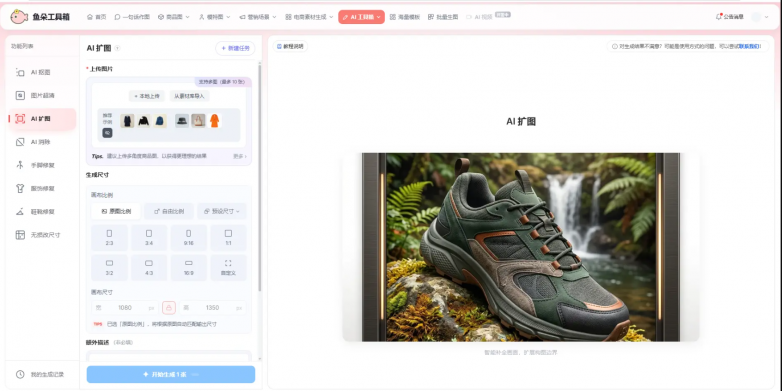Open the 鞋靴修复 tool in sidebar
782x391 pixels.
click(x=42, y=211)
